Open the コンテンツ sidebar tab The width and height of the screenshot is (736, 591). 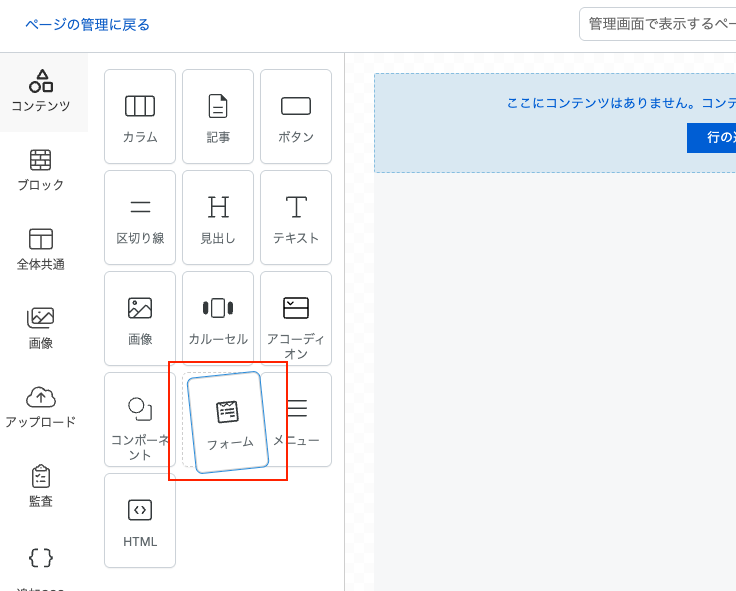[41, 92]
